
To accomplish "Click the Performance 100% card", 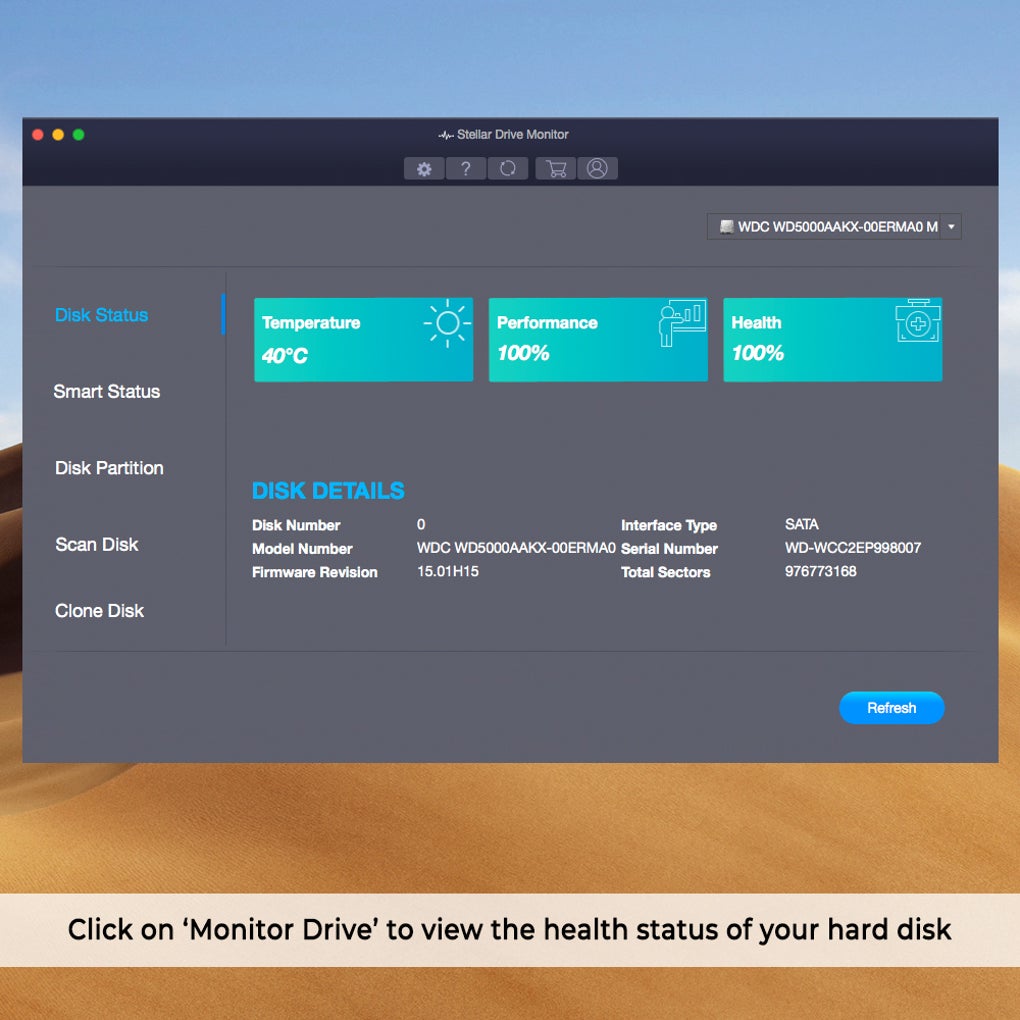I will (x=598, y=340).
